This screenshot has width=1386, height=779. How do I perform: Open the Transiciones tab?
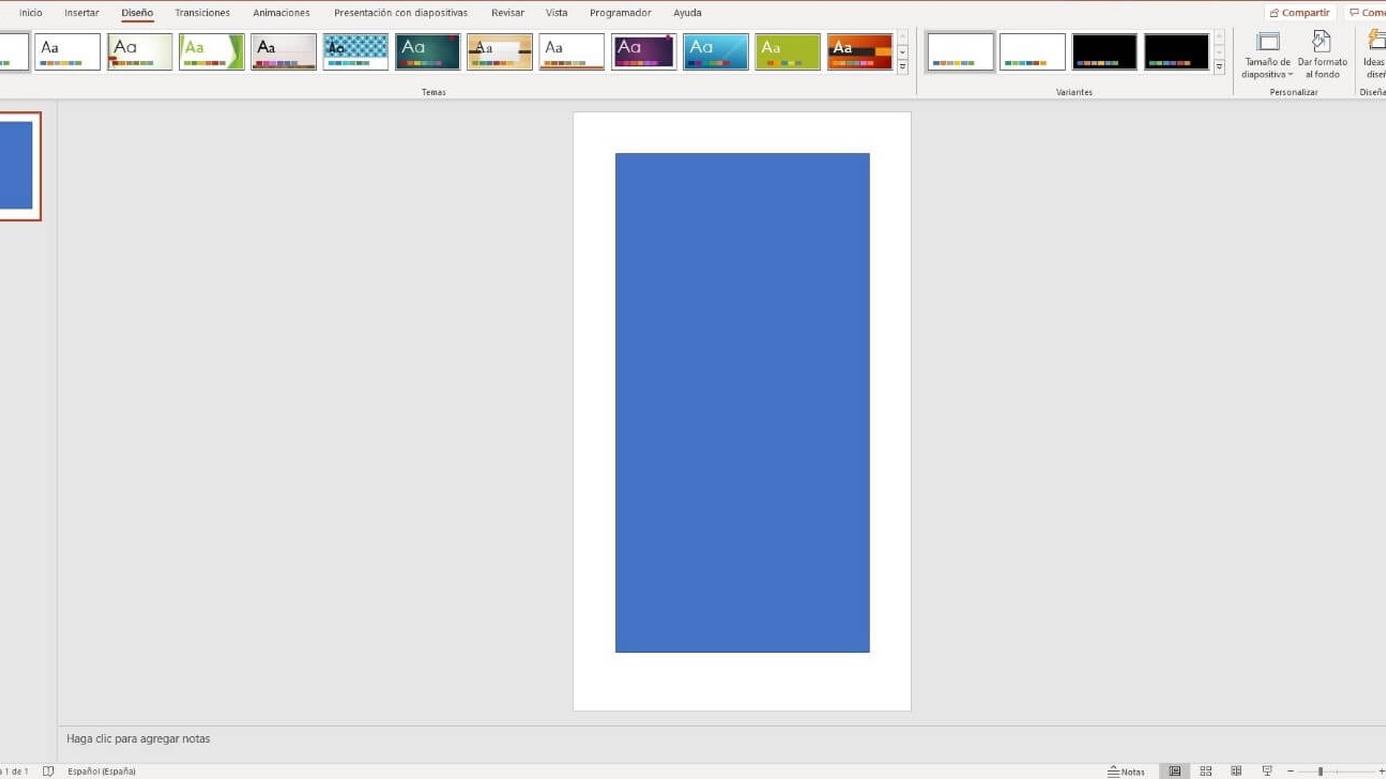[202, 13]
